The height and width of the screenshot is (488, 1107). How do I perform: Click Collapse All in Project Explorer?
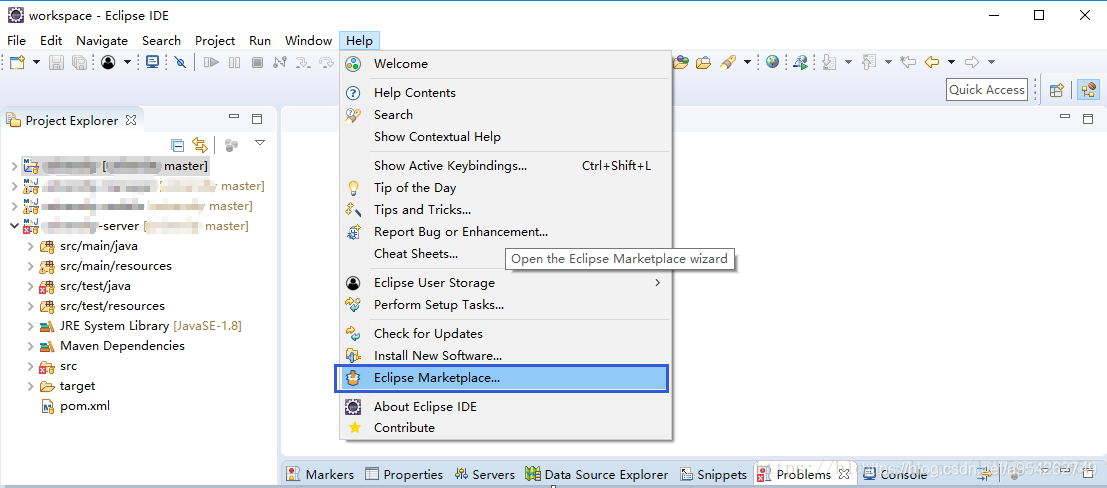pos(179,145)
